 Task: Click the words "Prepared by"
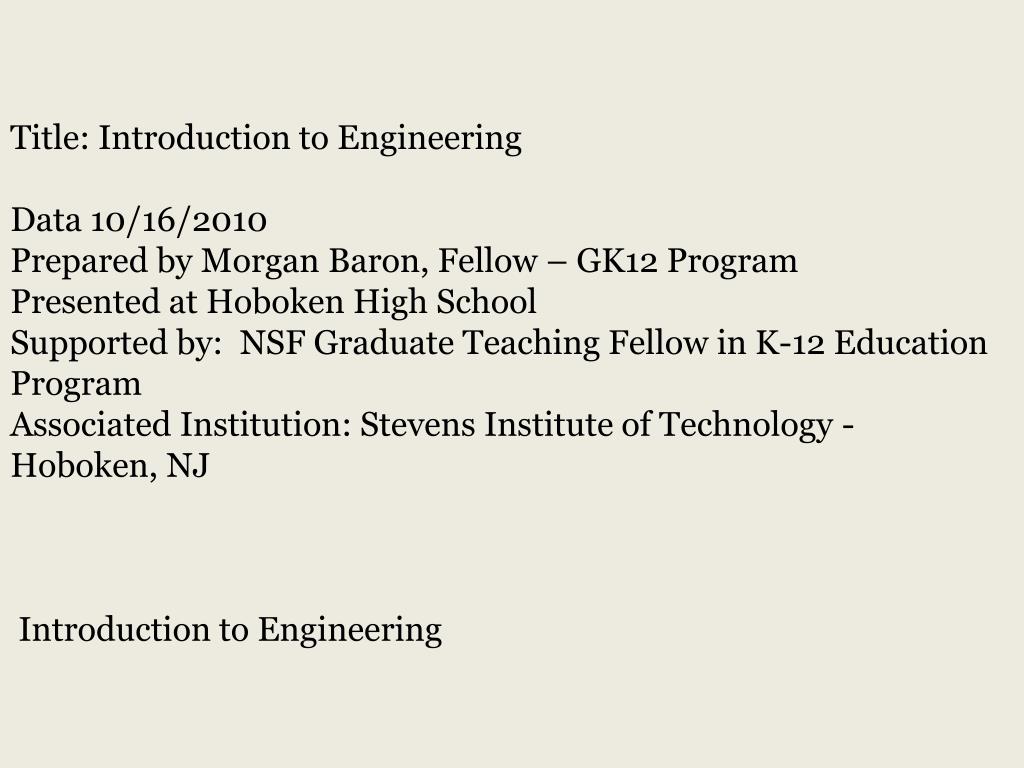101,261
